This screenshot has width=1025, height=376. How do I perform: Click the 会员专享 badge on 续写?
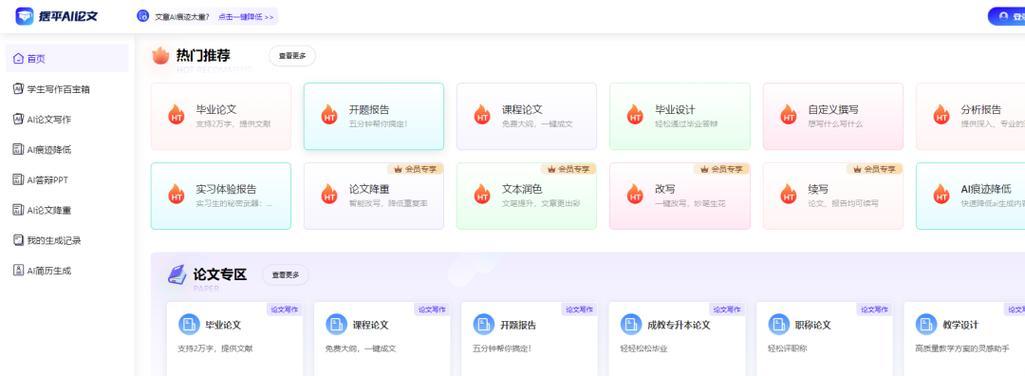tap(875, 169)
